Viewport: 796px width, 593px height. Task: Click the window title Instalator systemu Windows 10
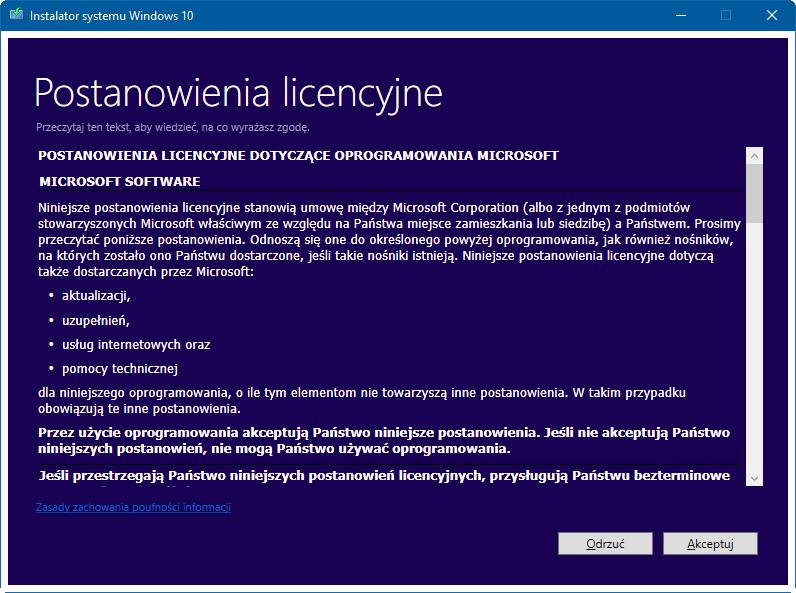click(x=112, y=16)
